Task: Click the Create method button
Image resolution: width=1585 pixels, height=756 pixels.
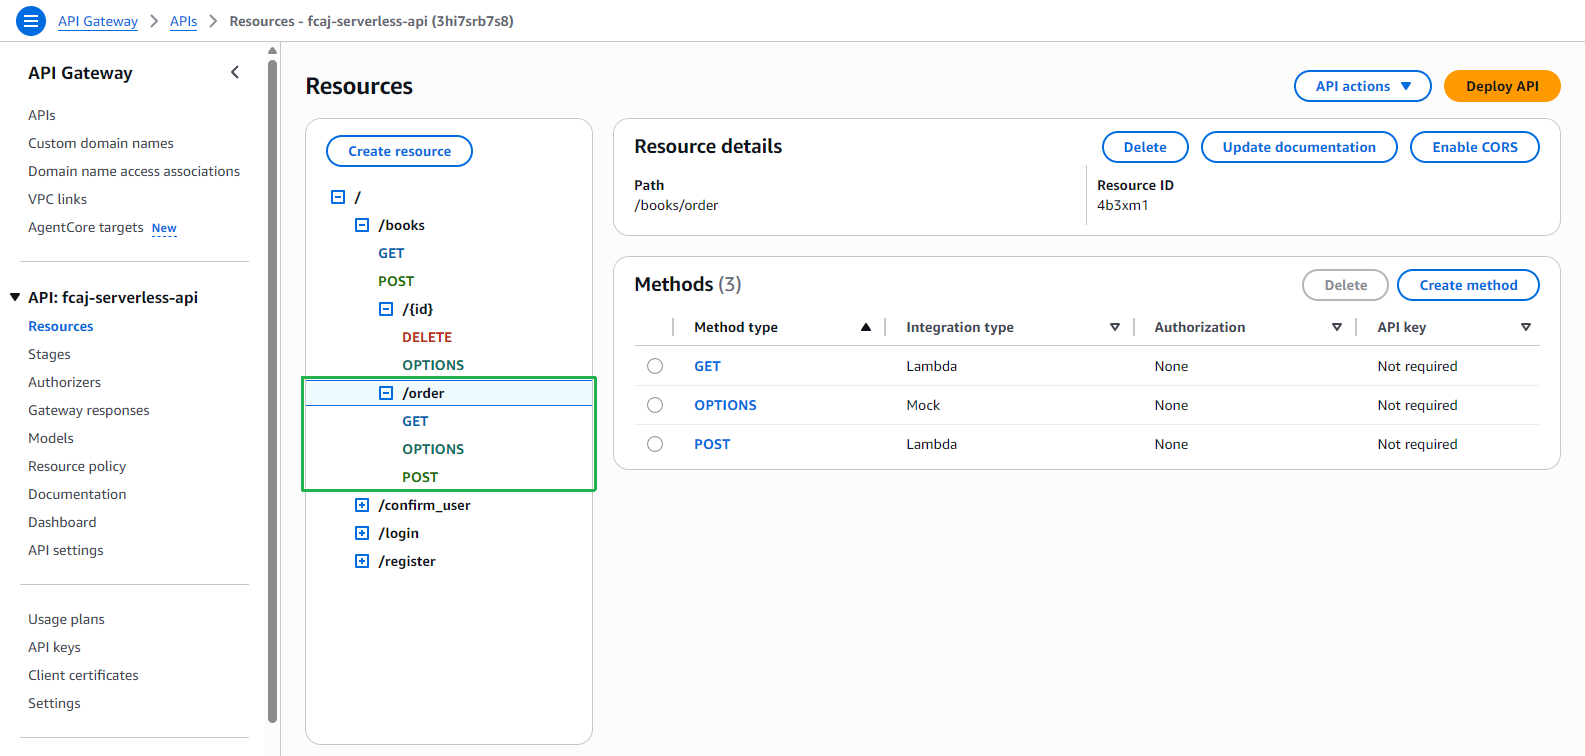Action: 1468,285
